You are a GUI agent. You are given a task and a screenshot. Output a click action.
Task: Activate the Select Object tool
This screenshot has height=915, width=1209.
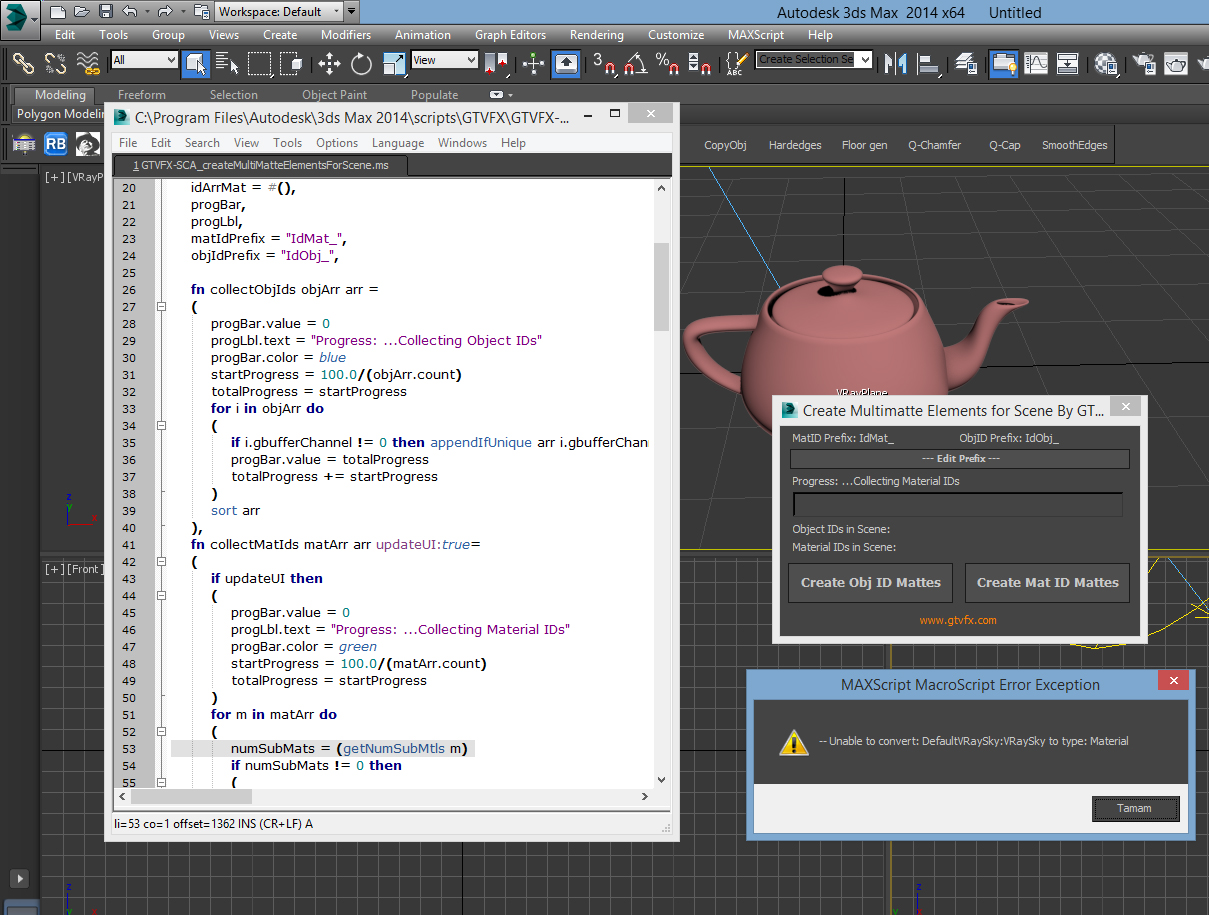click(195, 64)
